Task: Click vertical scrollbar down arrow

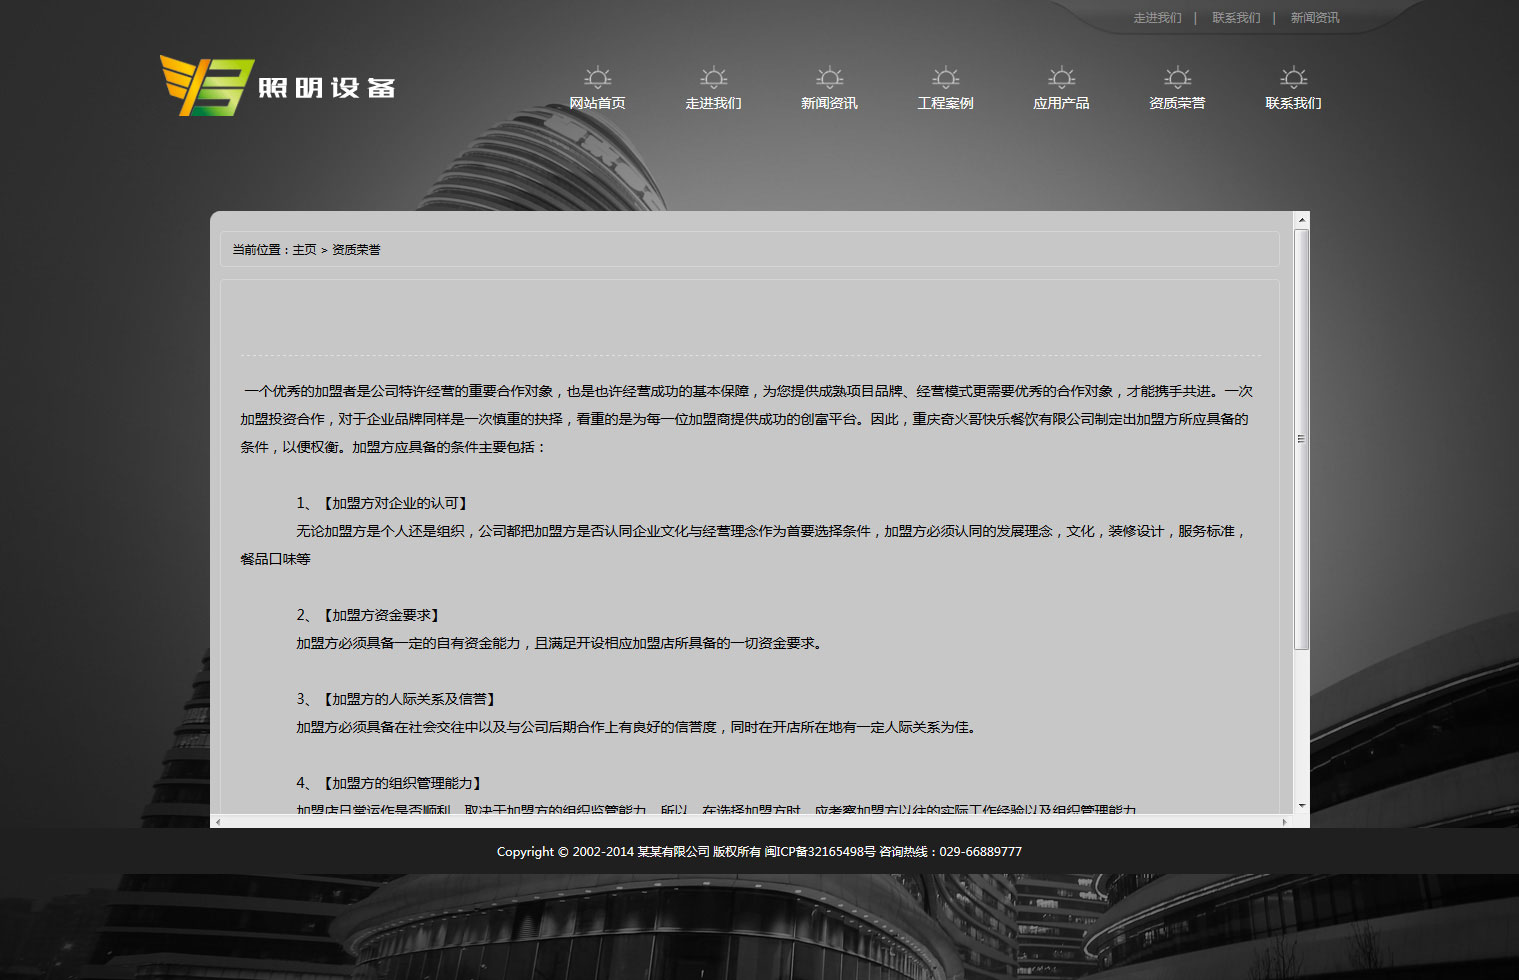Action: coord(1301,806)
